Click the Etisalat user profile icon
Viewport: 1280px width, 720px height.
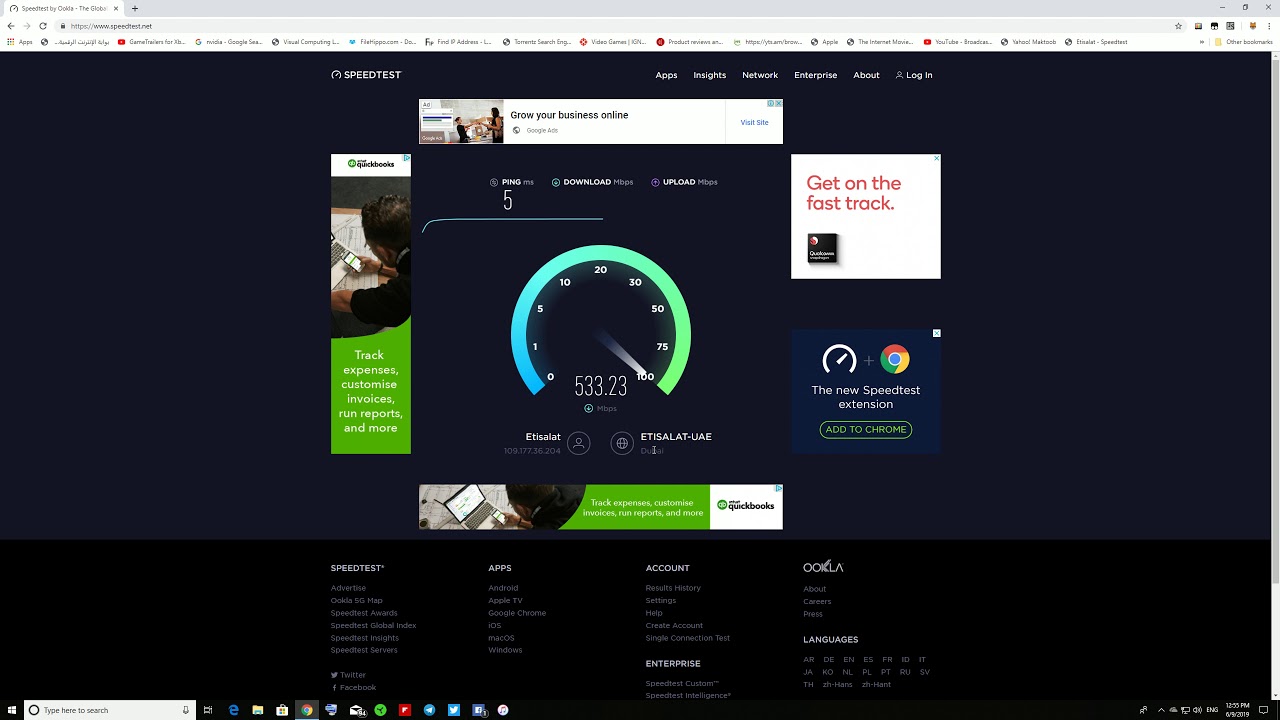tap(578, 443)
